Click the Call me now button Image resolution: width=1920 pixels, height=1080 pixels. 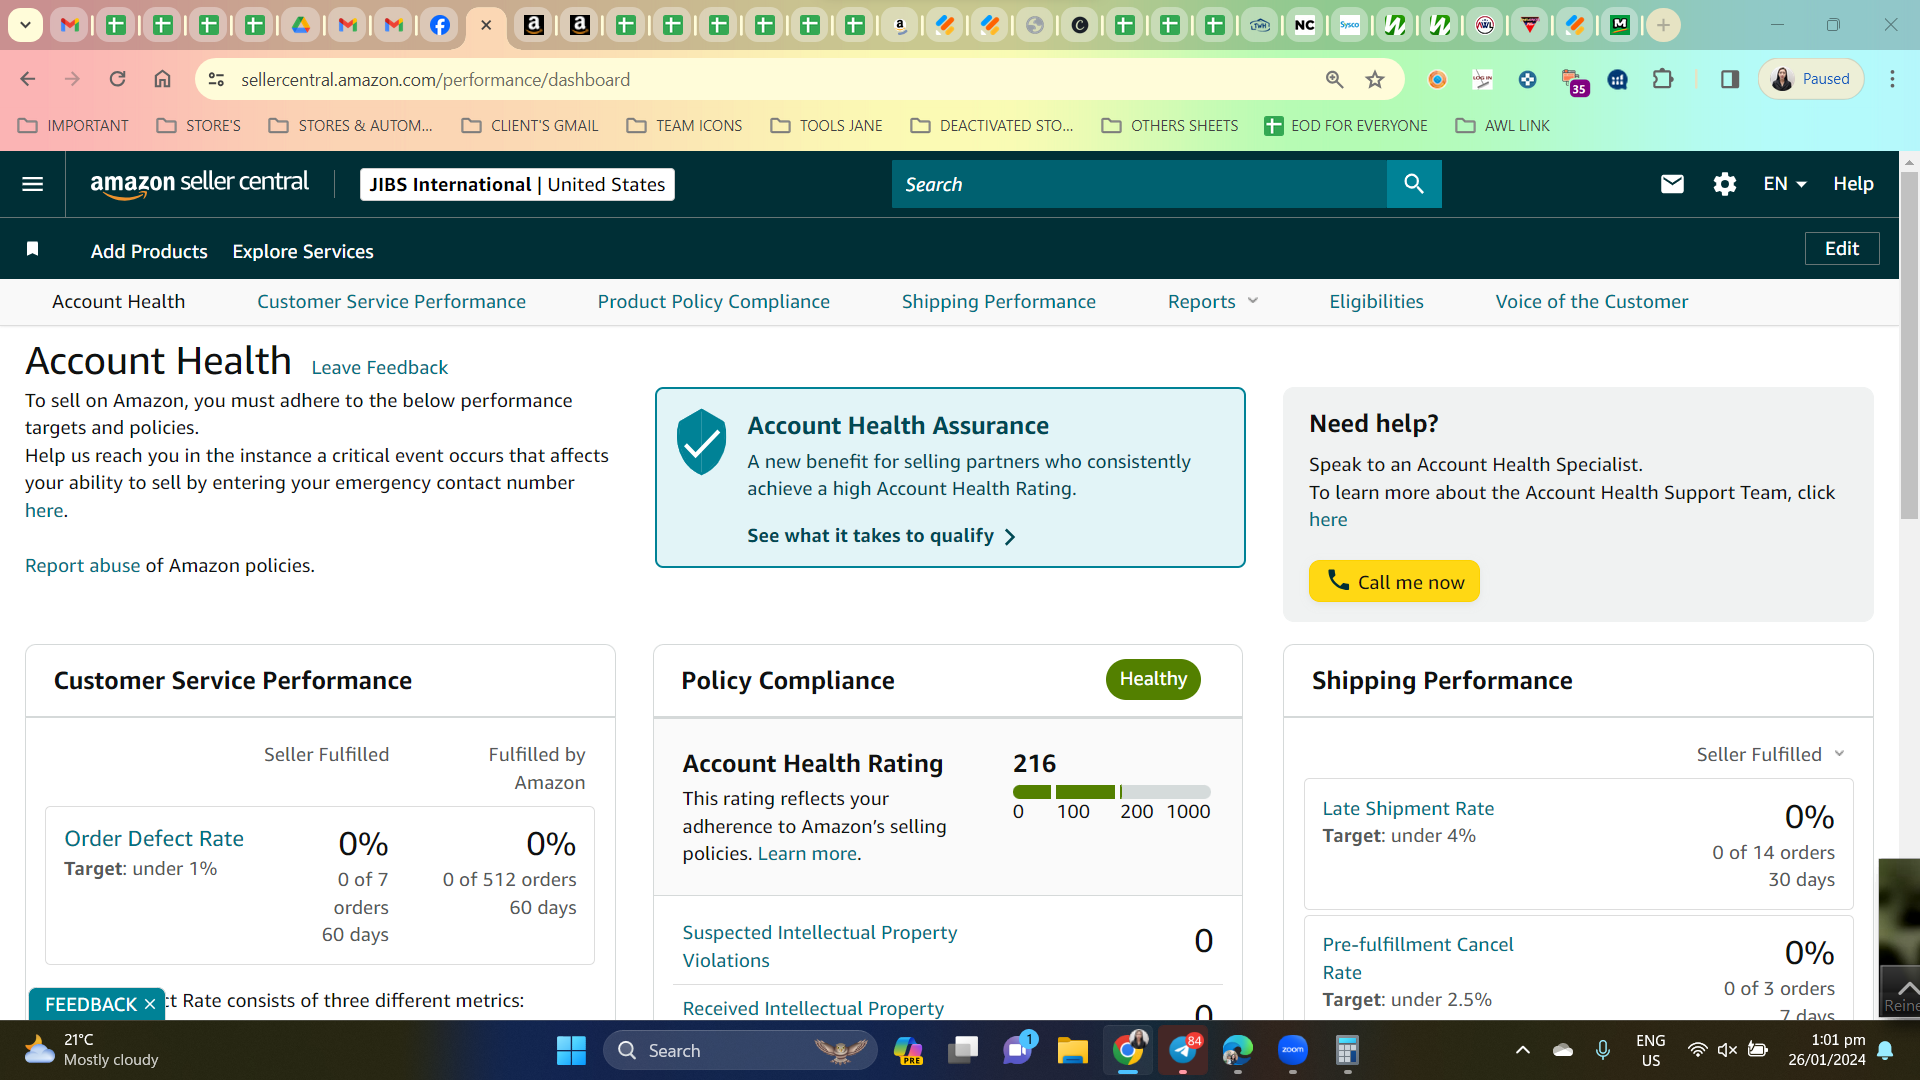click(x=1394, y=581)
